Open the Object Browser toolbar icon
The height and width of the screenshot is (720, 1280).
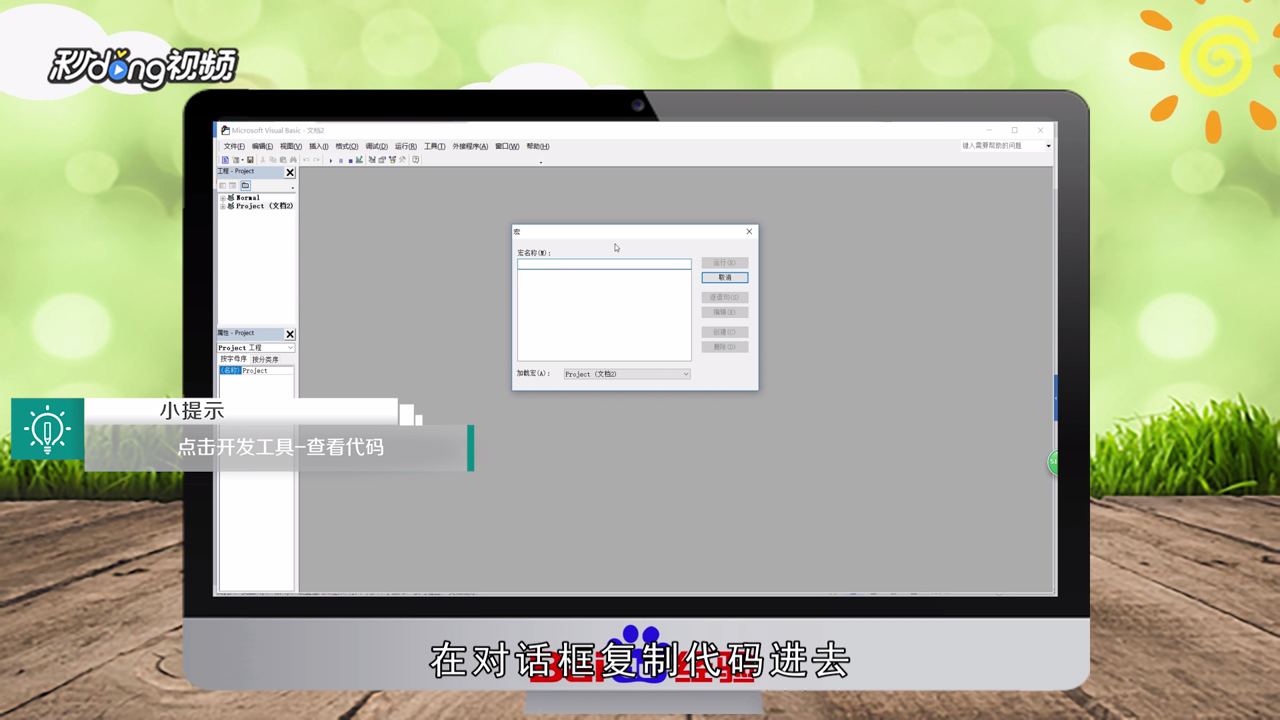click(392, 159)
